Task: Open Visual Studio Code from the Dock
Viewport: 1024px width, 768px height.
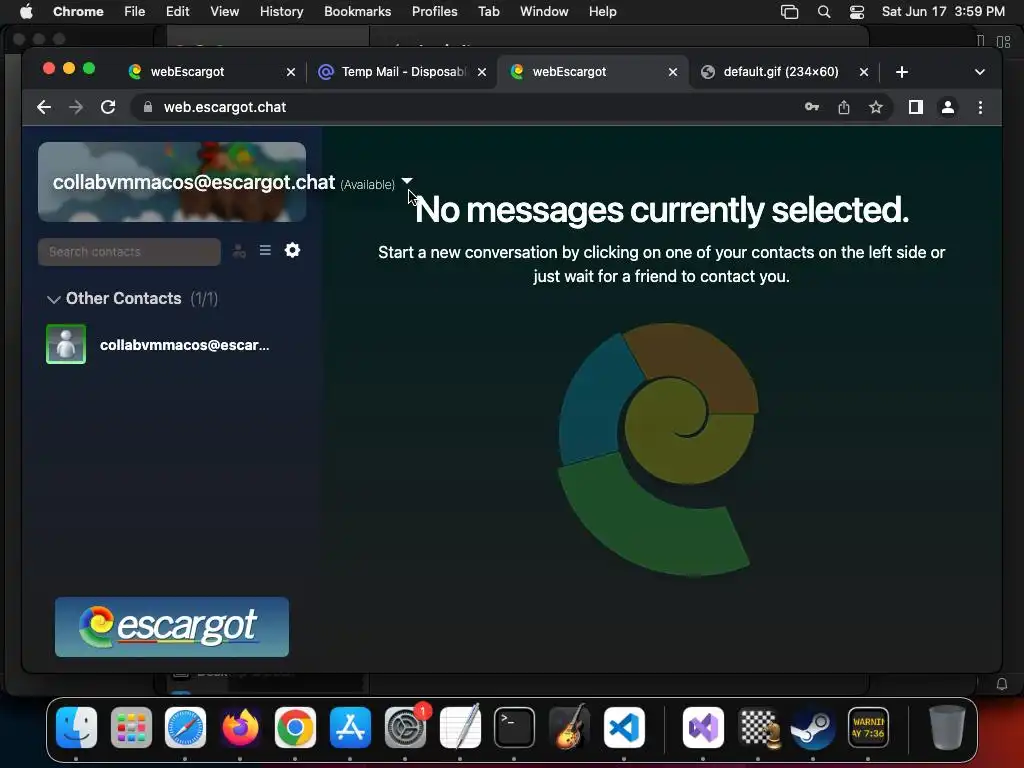Action: tap(624, 728)
